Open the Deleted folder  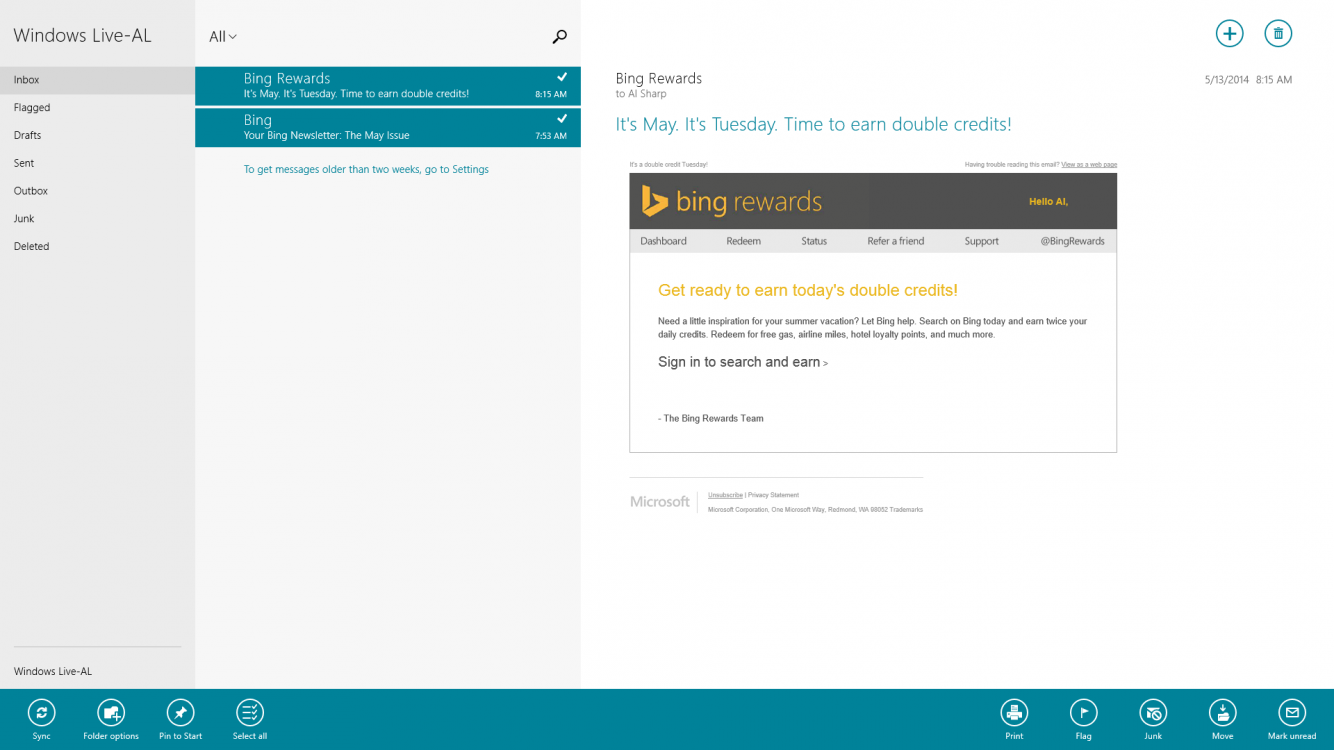pos(97,246)
